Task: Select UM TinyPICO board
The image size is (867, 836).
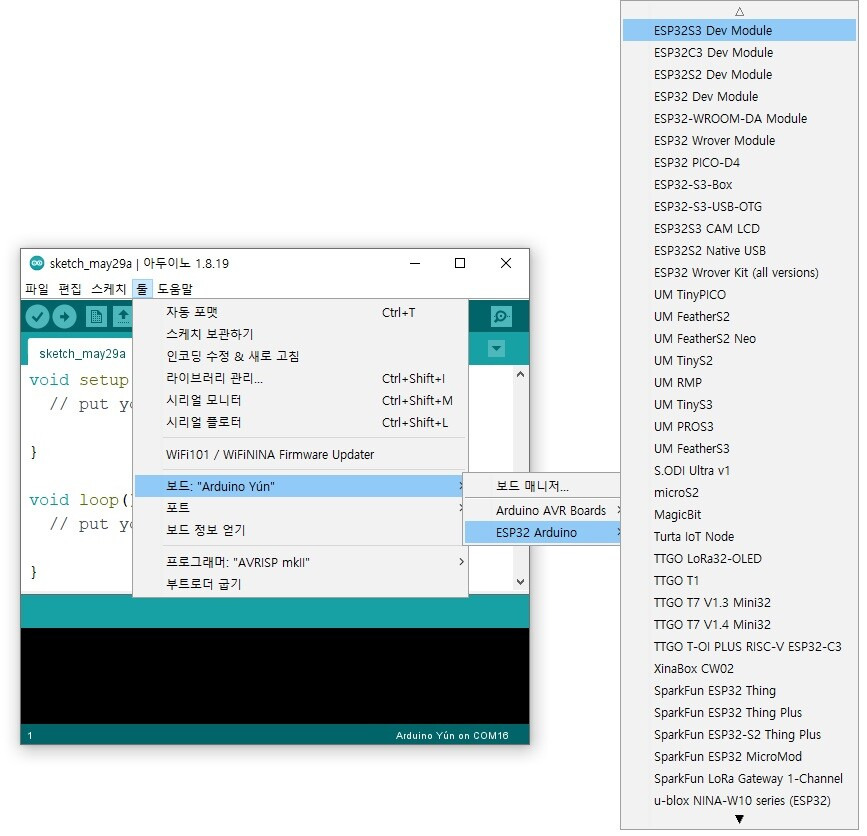Action: pos(739,295)
